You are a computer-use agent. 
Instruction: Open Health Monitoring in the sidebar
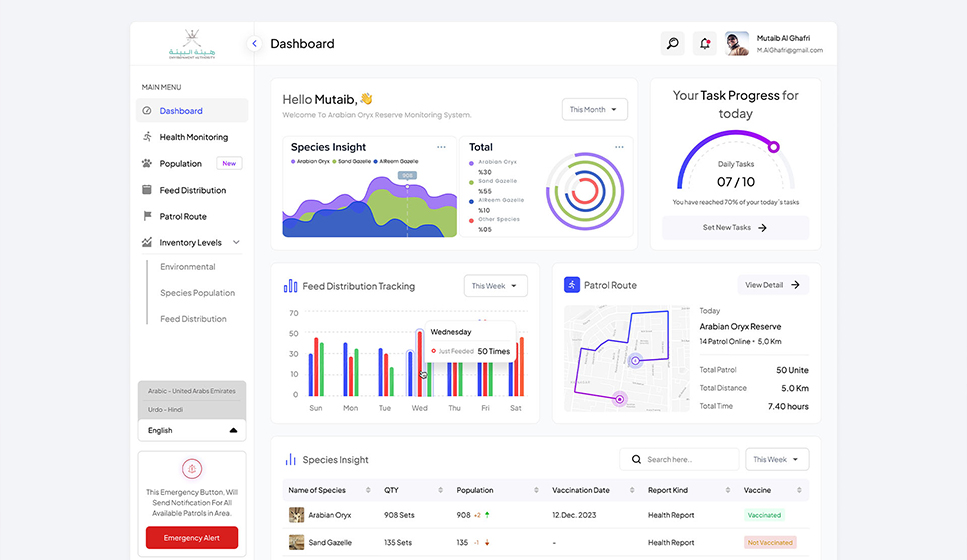point(193,137)
